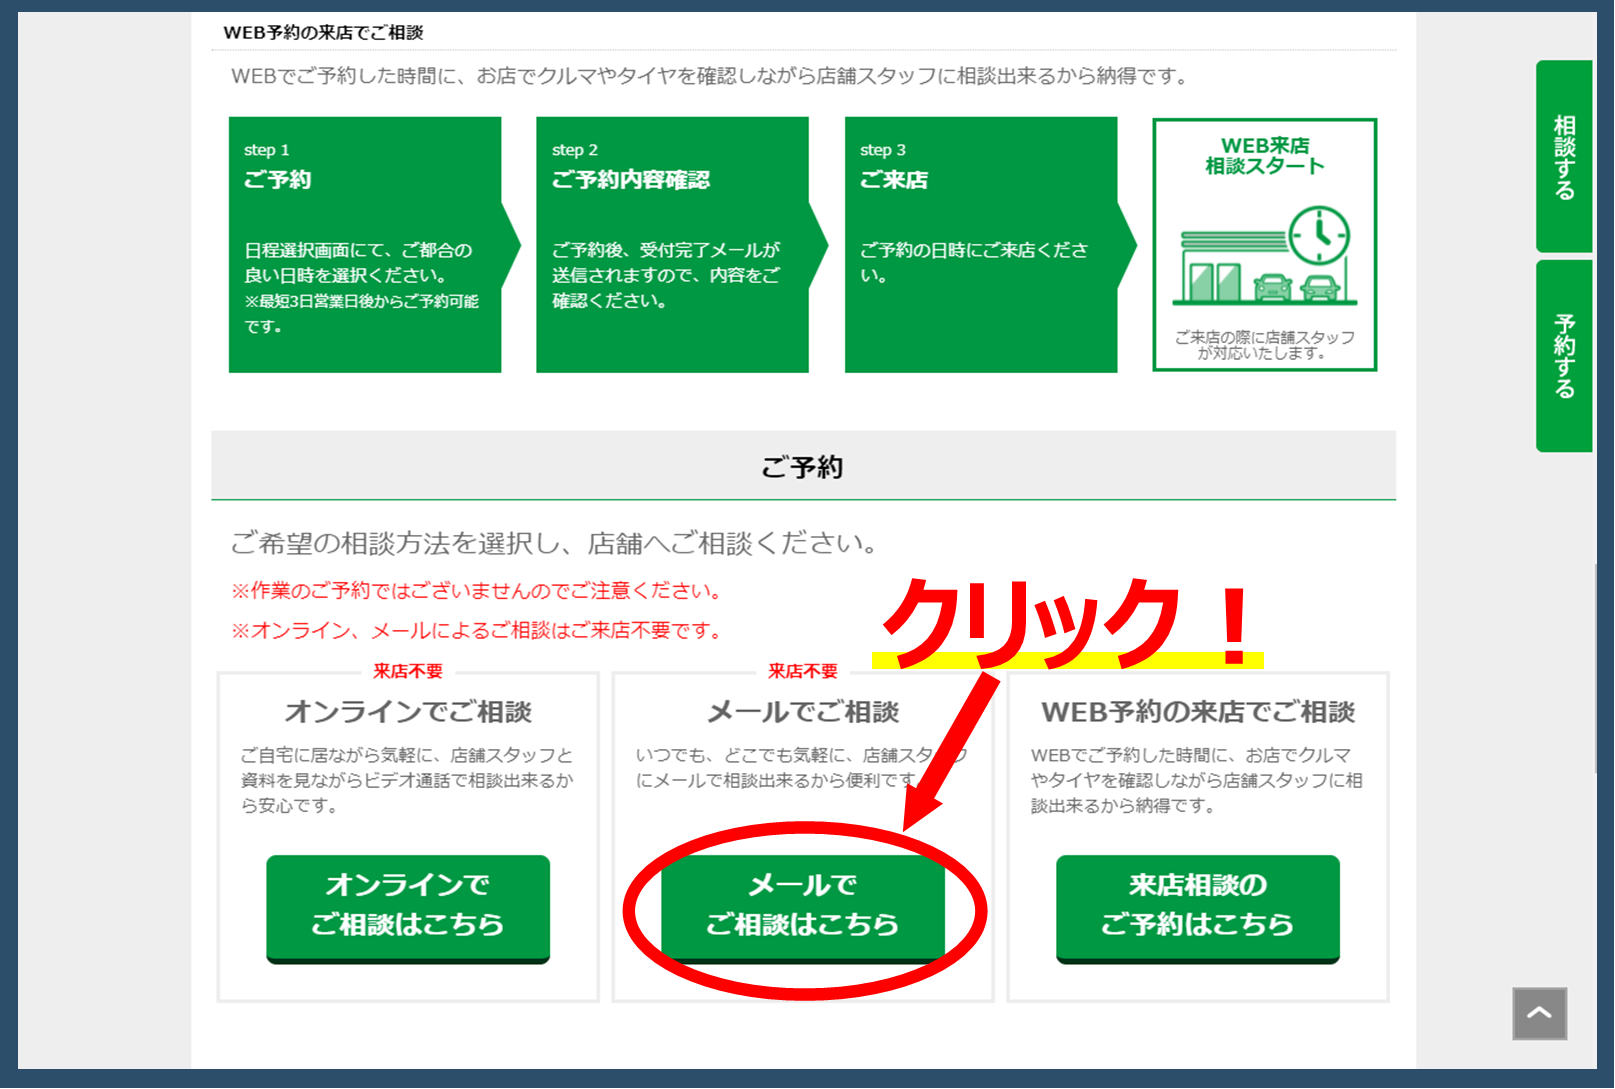Click the car icons in the store illustration
The height and width of the screenshot is (1089, 1615).
1295,287
